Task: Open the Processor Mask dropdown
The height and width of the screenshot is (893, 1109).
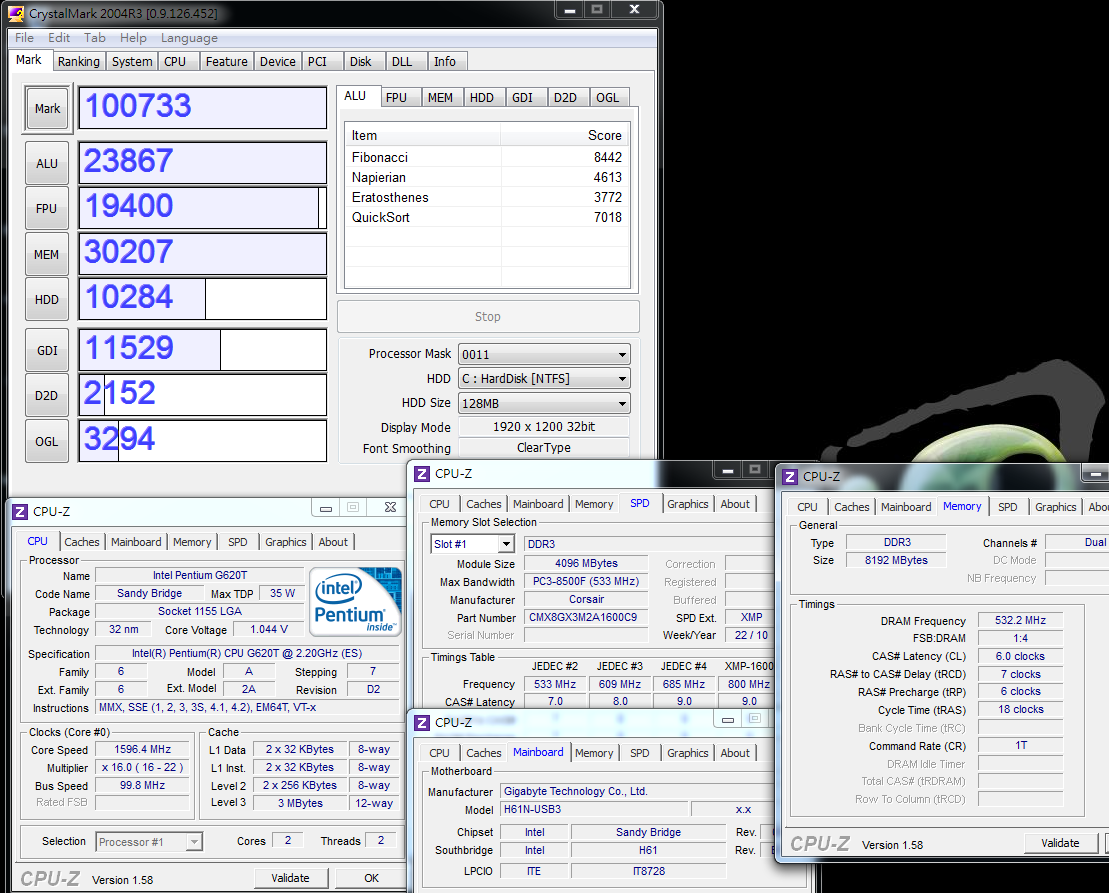Action: click(x=544, y=354)
